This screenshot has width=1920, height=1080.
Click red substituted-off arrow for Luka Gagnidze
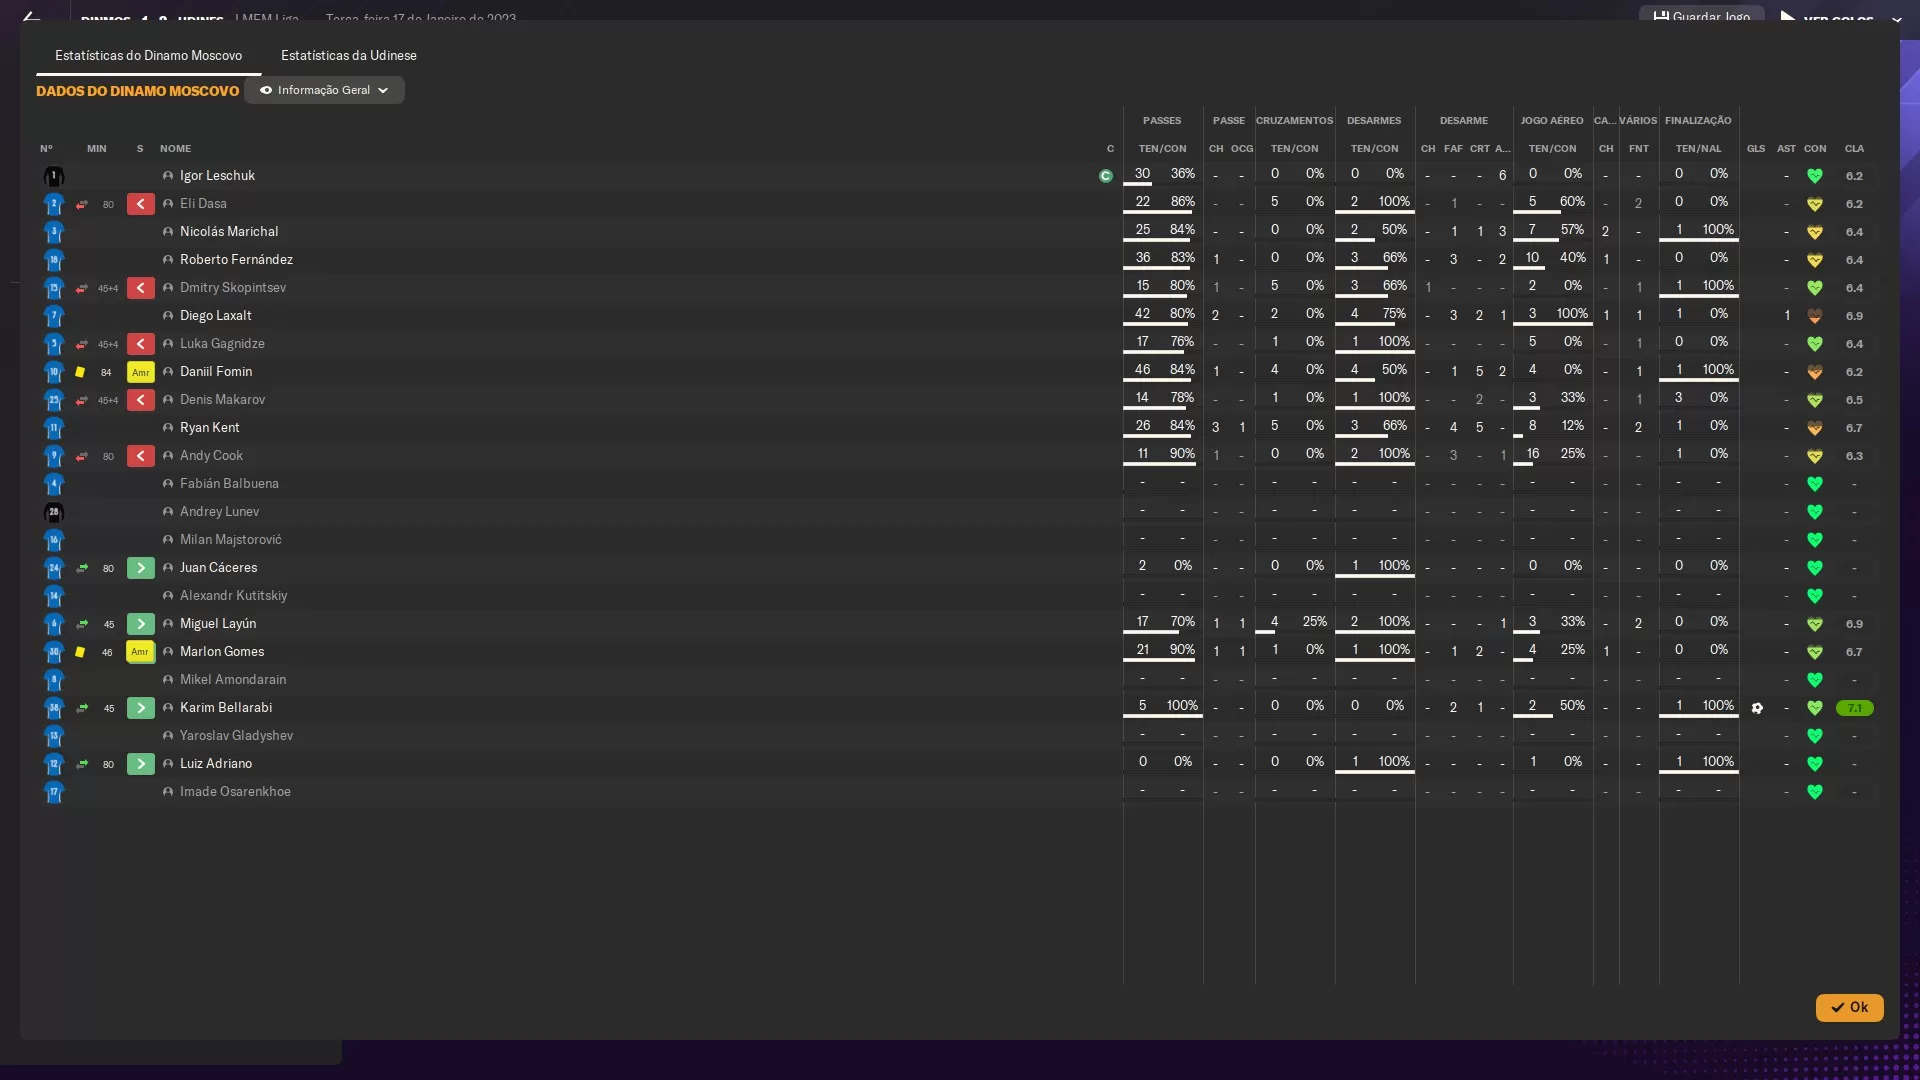pos(141,344)
